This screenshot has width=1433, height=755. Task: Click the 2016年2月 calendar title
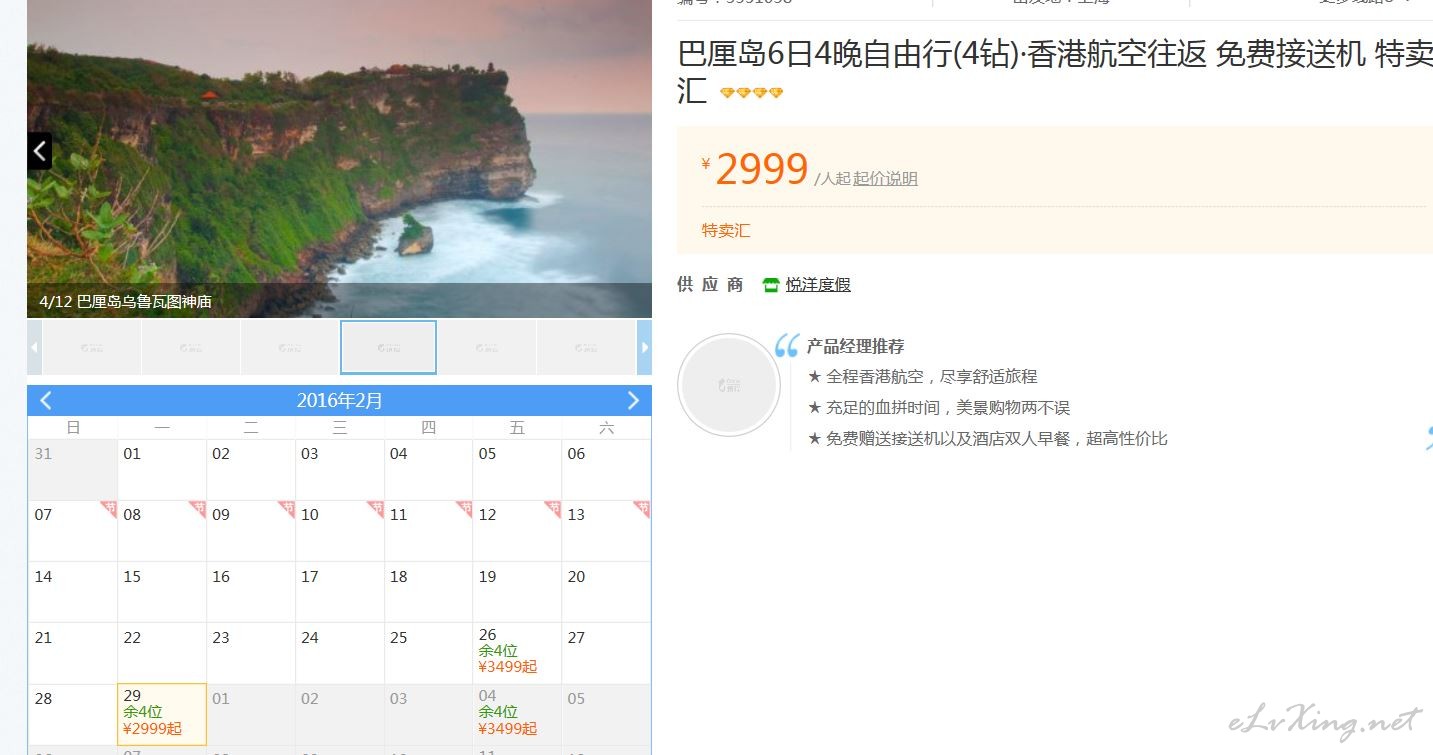(340, 401)
